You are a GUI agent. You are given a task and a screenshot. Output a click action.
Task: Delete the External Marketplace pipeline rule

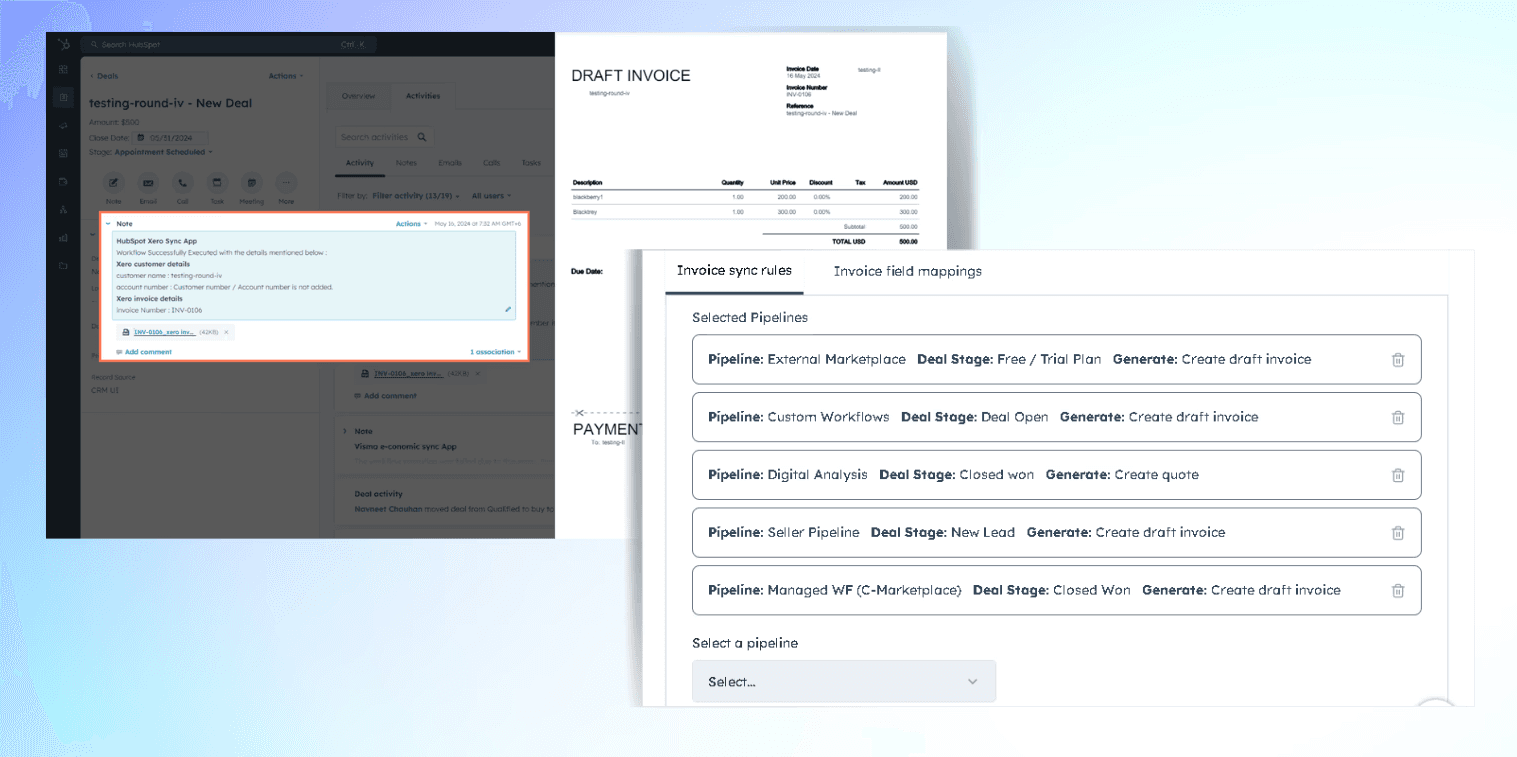(1398, 359)
